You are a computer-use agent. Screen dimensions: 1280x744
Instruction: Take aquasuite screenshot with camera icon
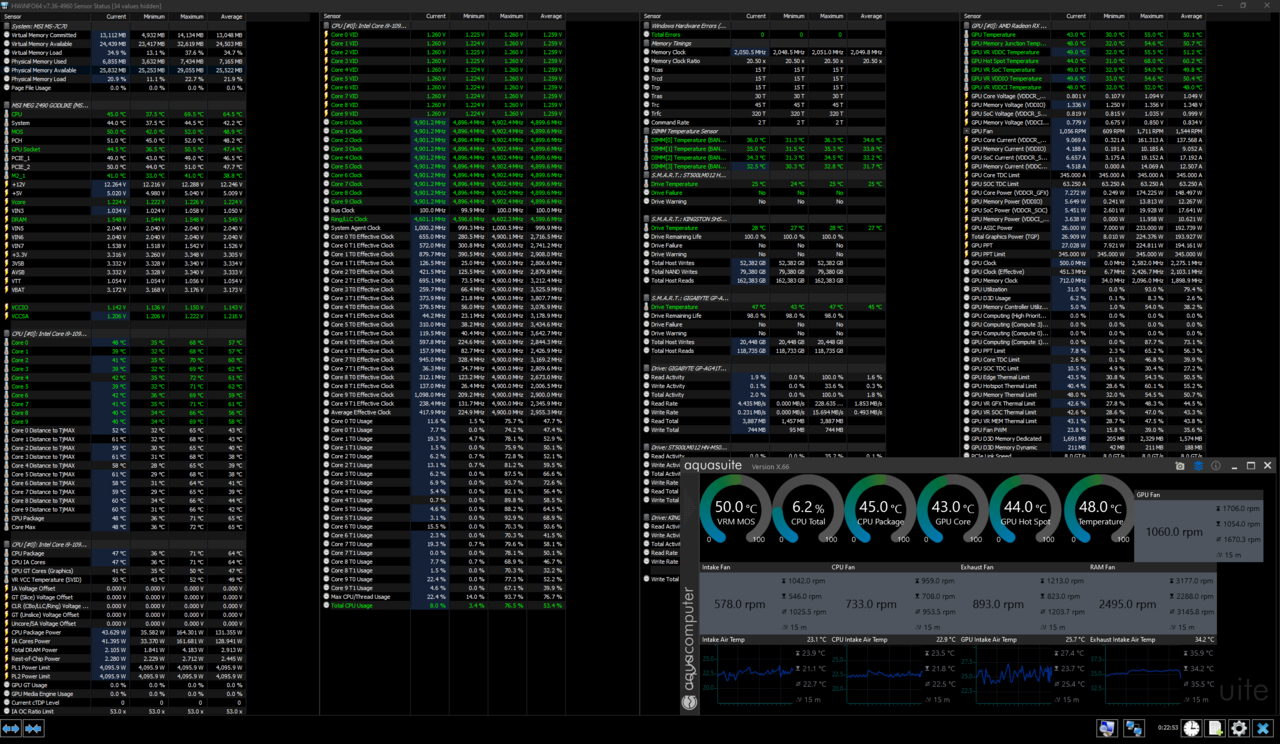[1180, 466]
